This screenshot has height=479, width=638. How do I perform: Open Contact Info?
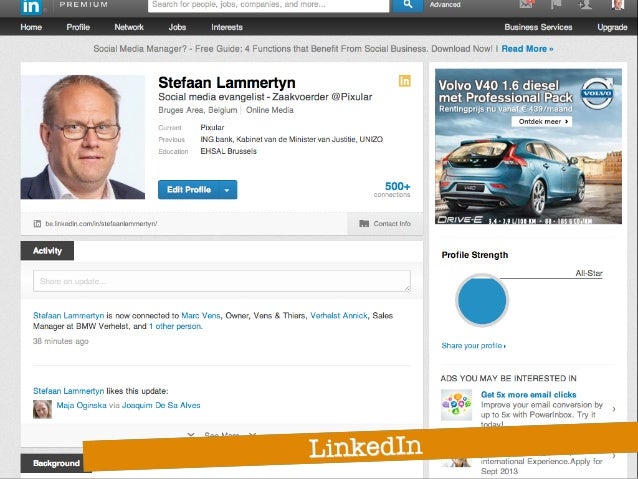click(385, 223)
